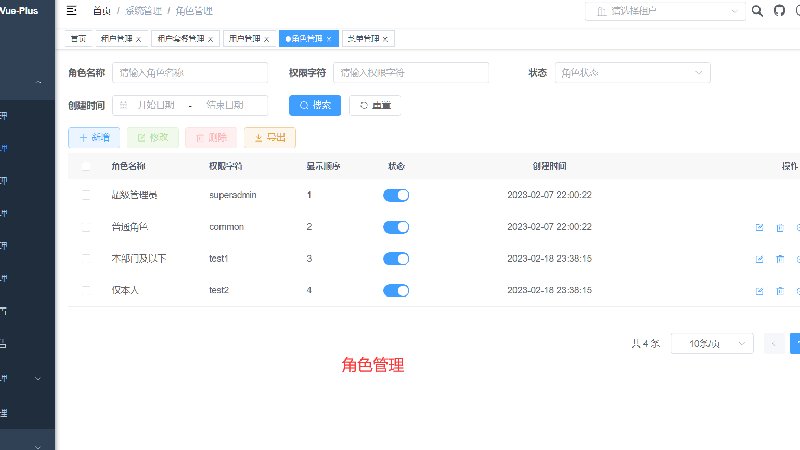Screen dimensions: 800x450
Task: Check the checkbox for the superadmin row
Action: tap(86, 195)
